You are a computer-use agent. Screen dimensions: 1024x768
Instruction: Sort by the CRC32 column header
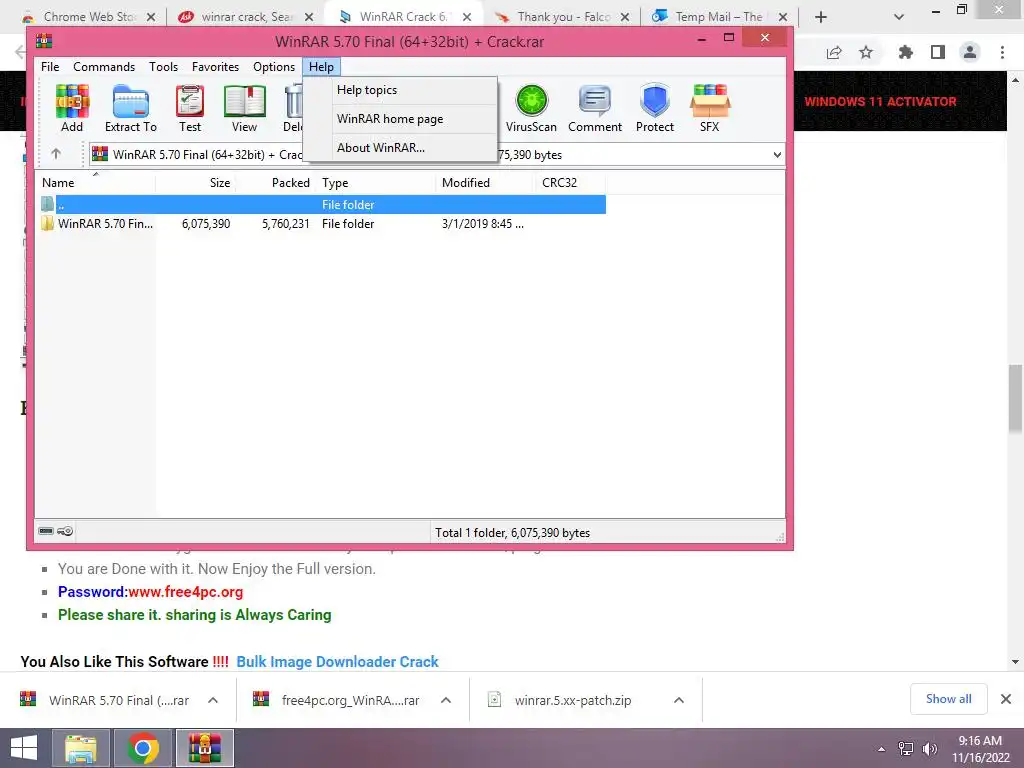click(570, 183)
